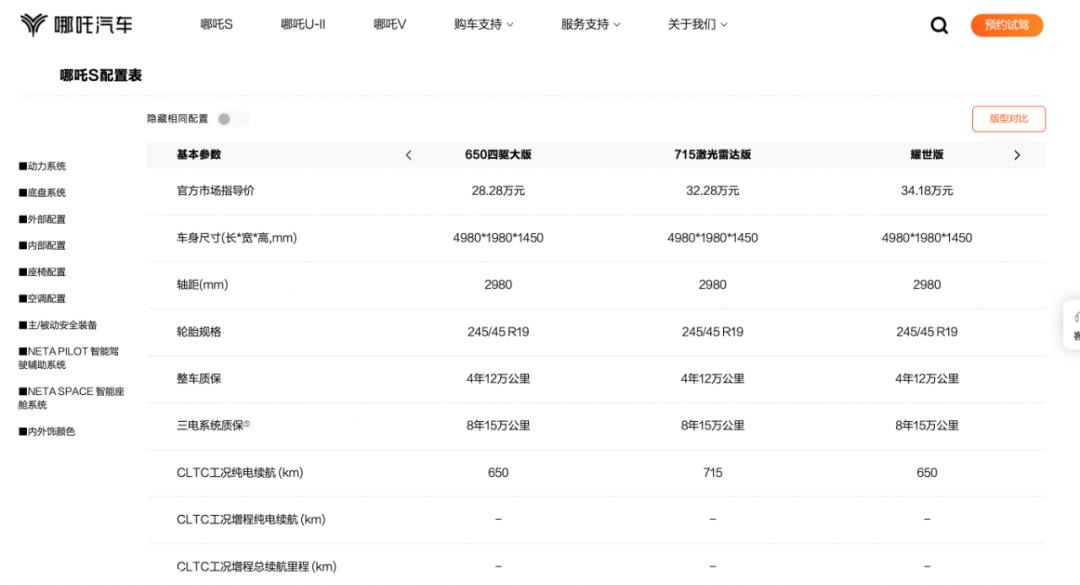Image resolution: width=1080 pixels, height=585 pixels.
Task: Show previous models with left arrow
Action: pos(408,155)
